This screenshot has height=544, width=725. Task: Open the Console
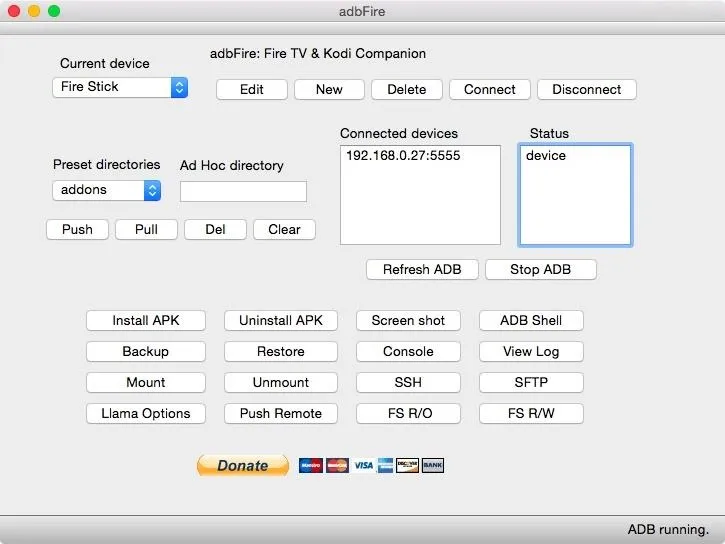pyautogui.click(x=408, y=351)
